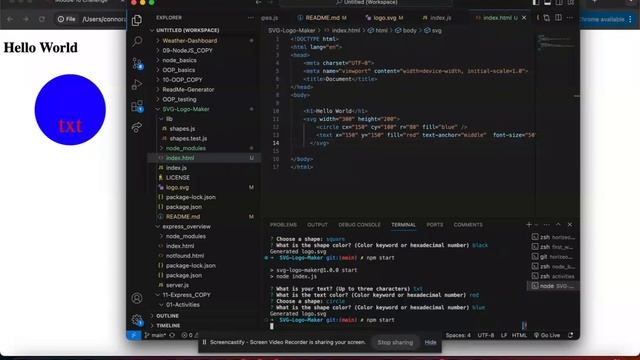The image size is (640, 360).
Task: Collapse the lib folder
Action: click(x=169, y=119)
